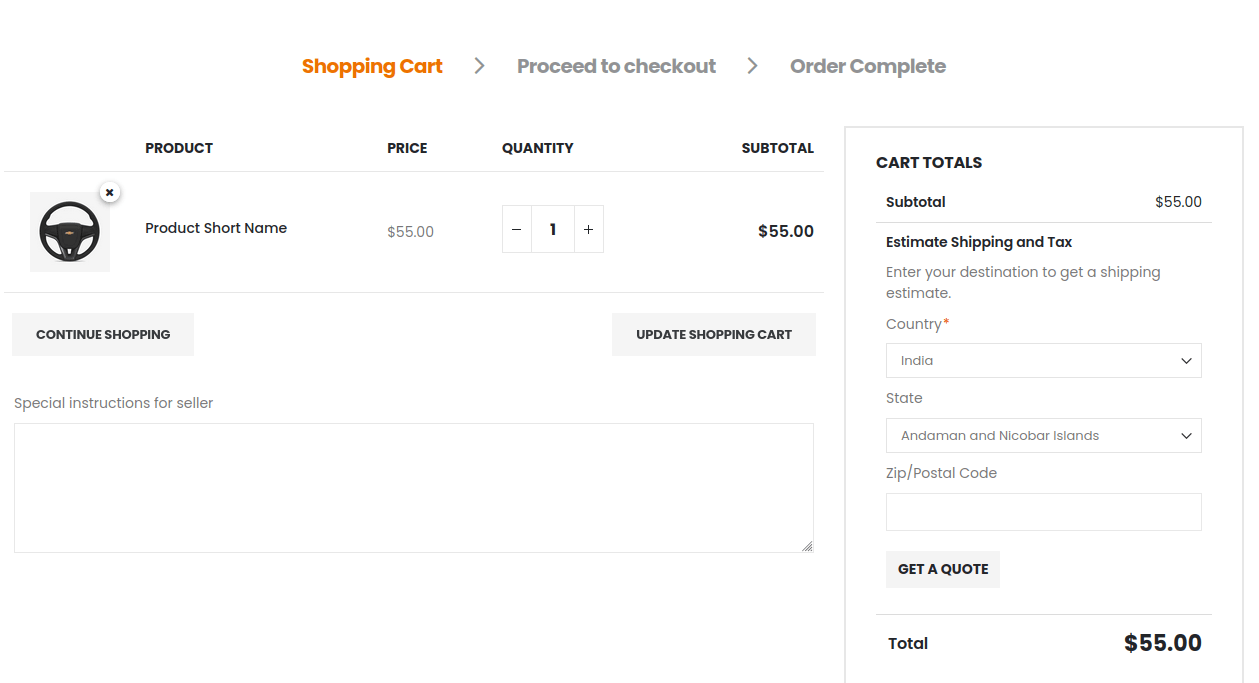Image resolution: width=1259 pixels, height=683 pixels.
Task: Click the Continue Shopping button
Action: [103, 335]
